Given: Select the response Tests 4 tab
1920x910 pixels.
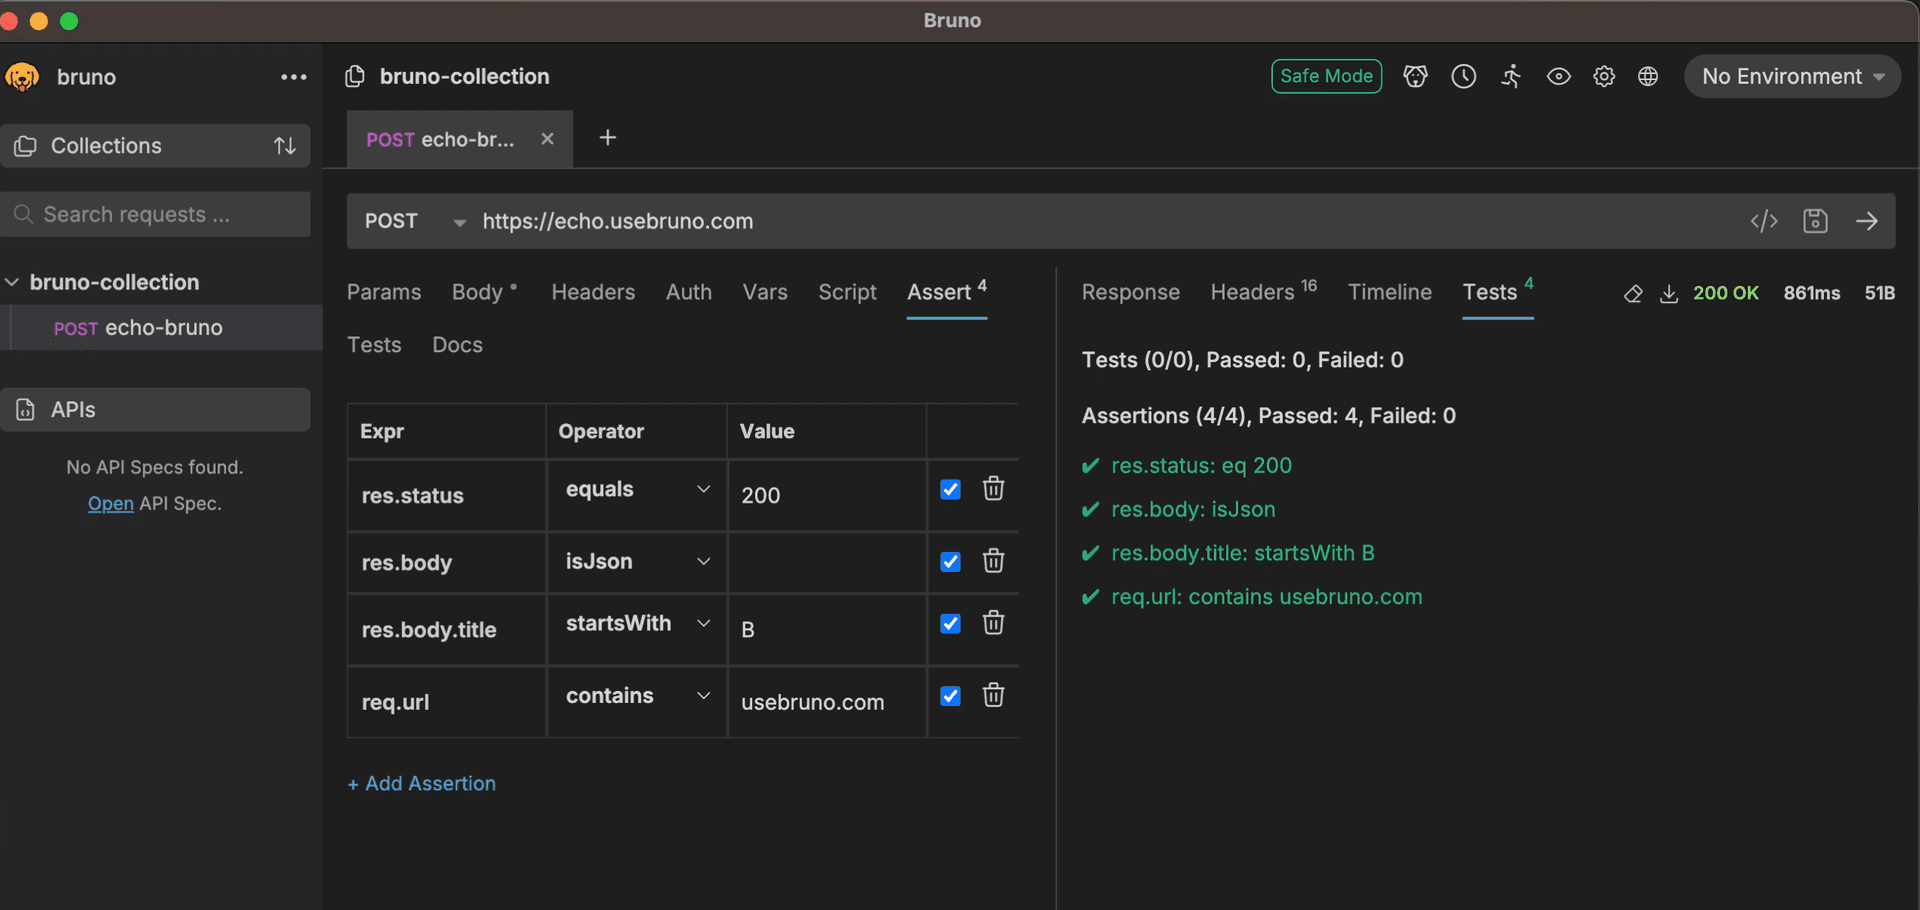Looking at the screenshot, I should click(x=1497, y=292).
